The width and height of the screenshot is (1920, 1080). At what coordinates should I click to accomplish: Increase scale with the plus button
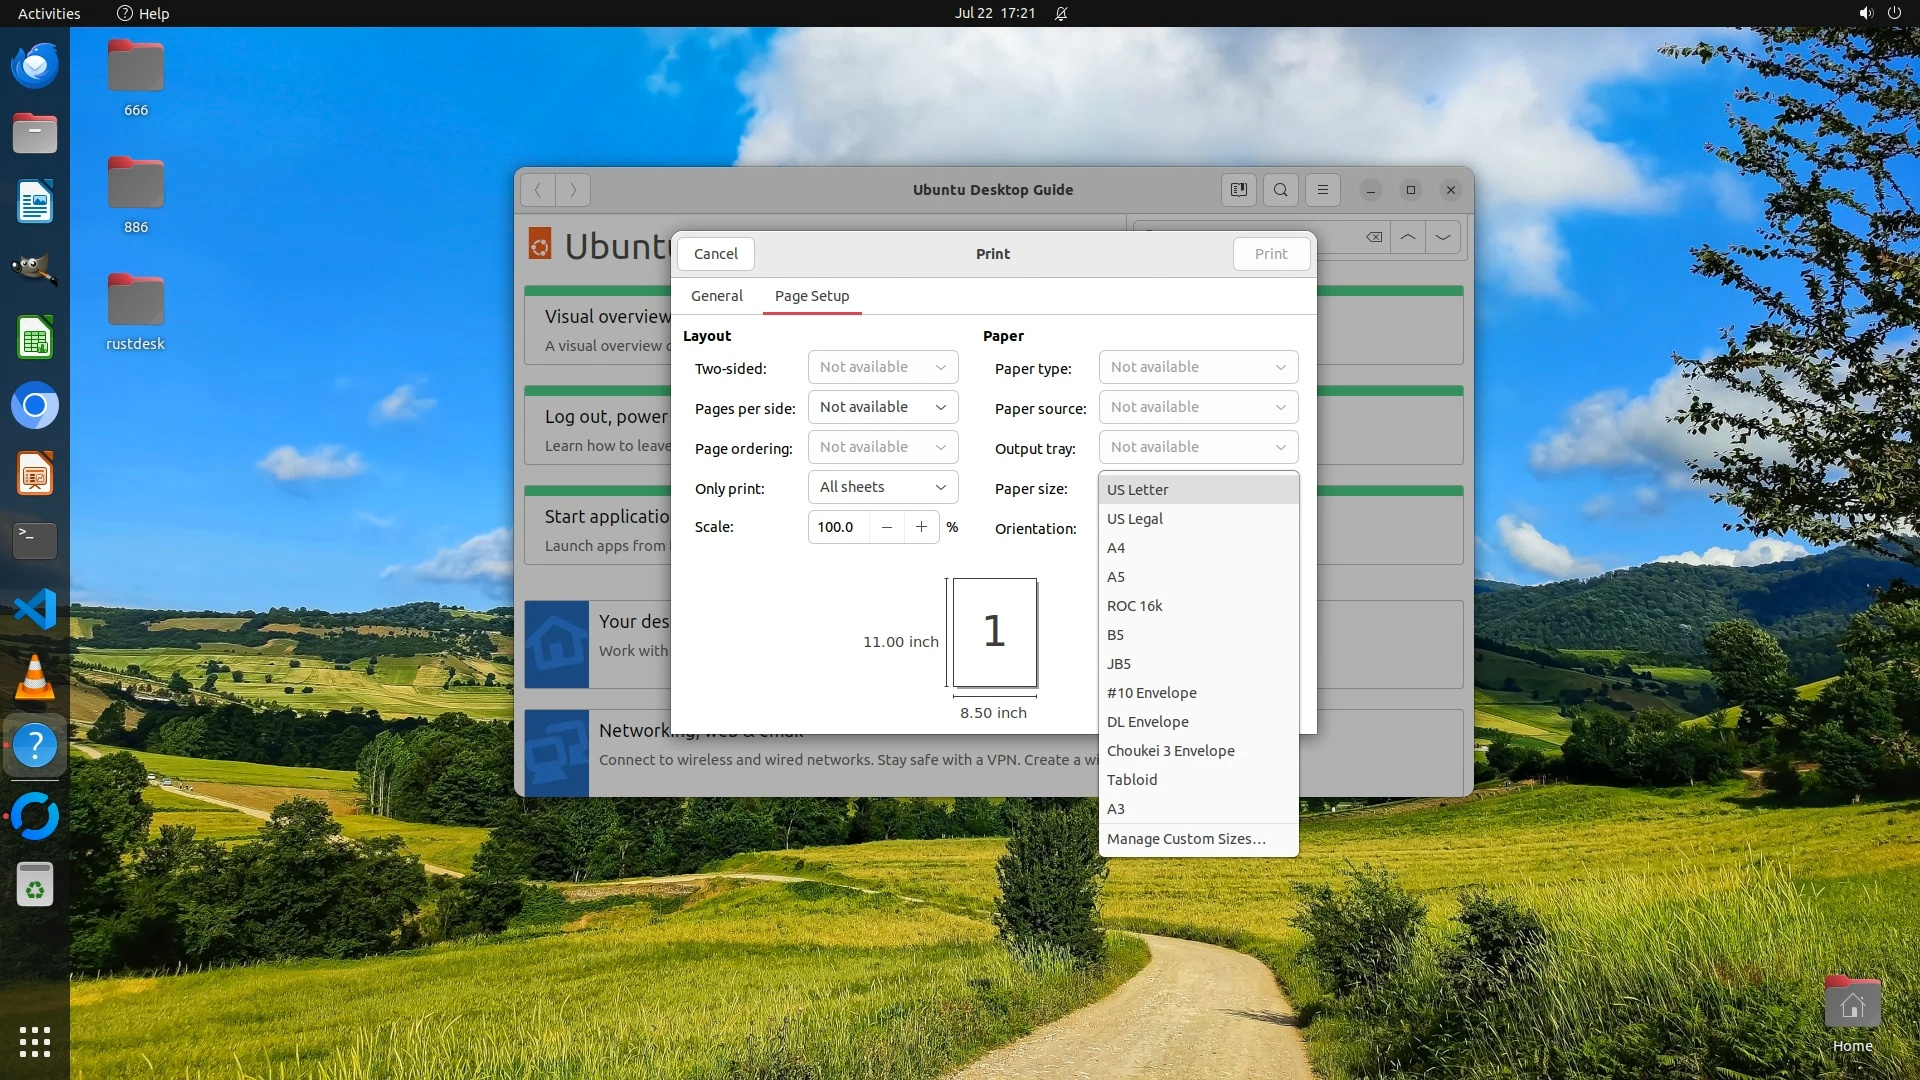point(921,527)
